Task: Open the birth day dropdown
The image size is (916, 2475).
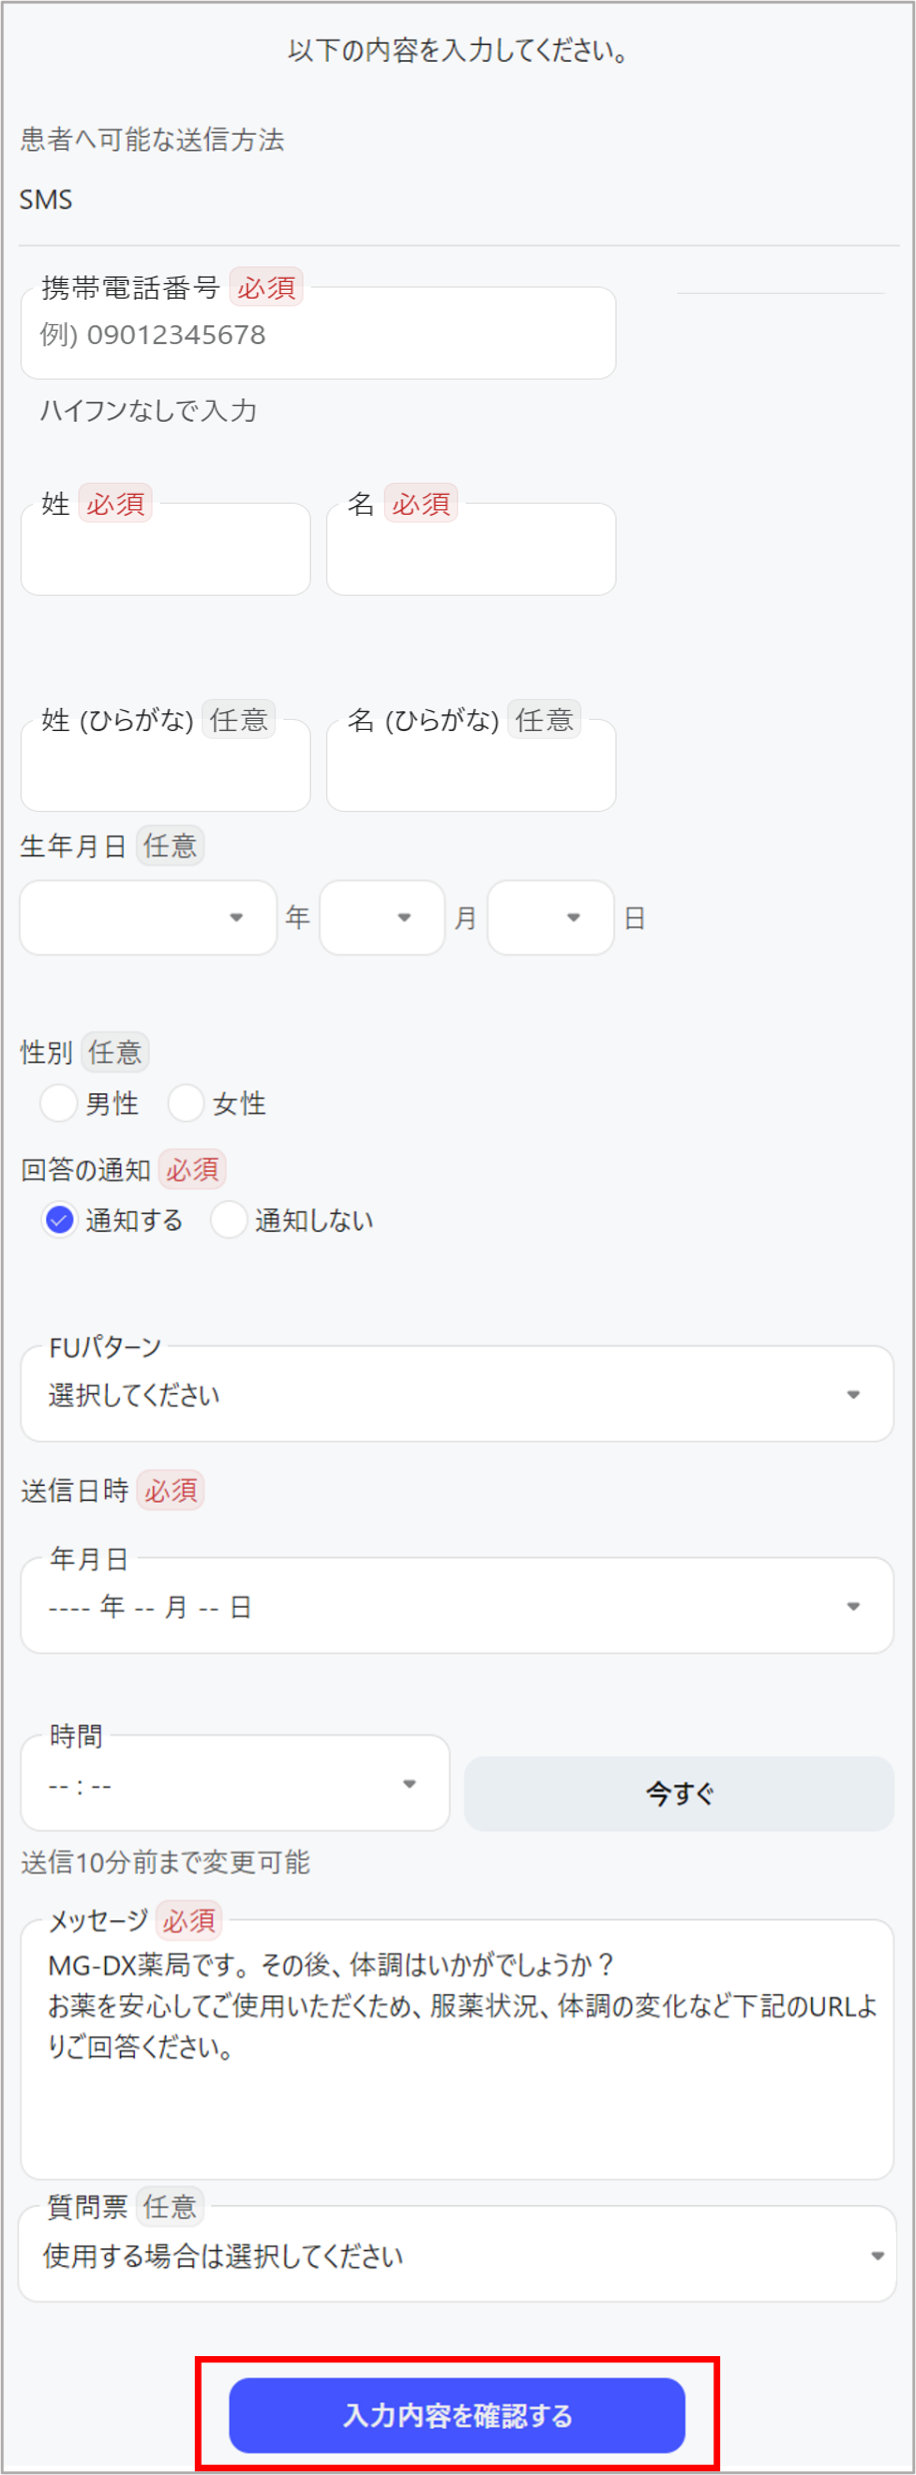Action: (x=549, y=917)
